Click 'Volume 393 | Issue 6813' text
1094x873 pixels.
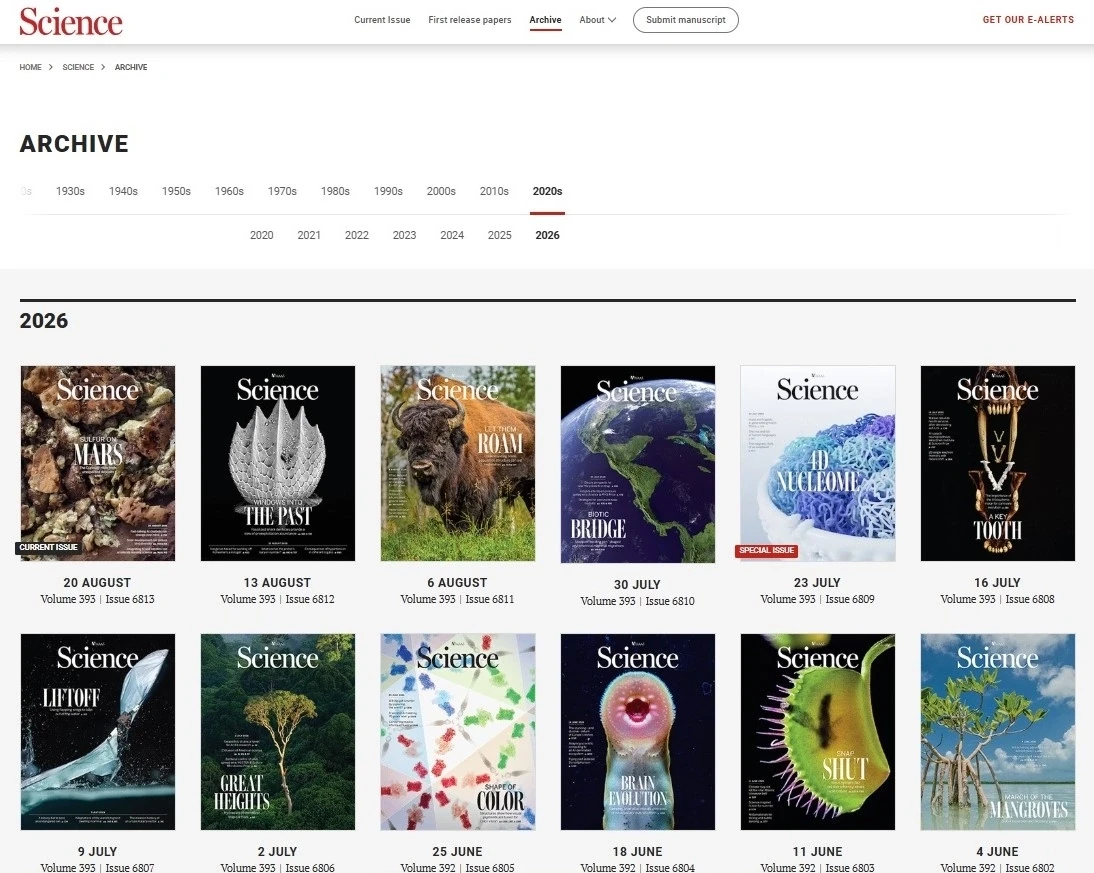[x=97, y=599]
